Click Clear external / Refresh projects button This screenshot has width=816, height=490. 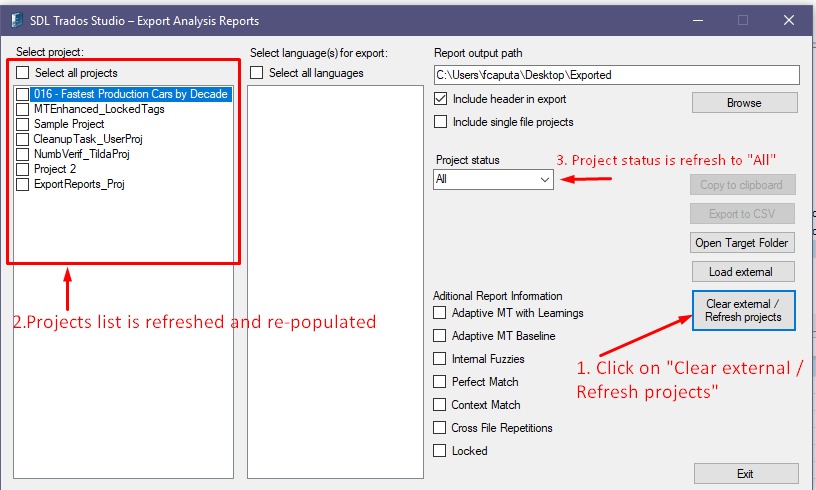coord(744,310)
